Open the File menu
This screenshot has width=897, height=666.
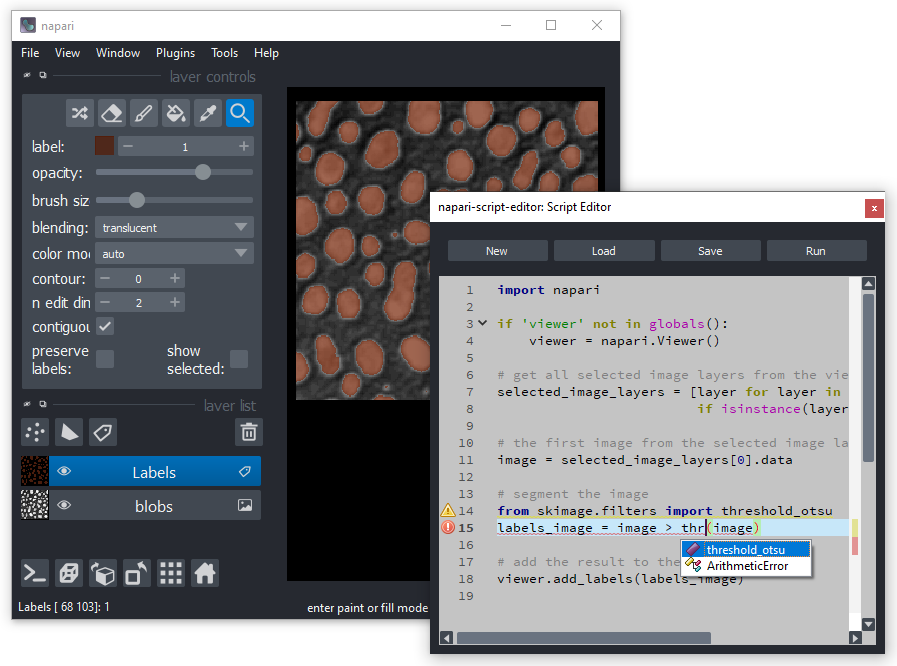pos(30,53)
